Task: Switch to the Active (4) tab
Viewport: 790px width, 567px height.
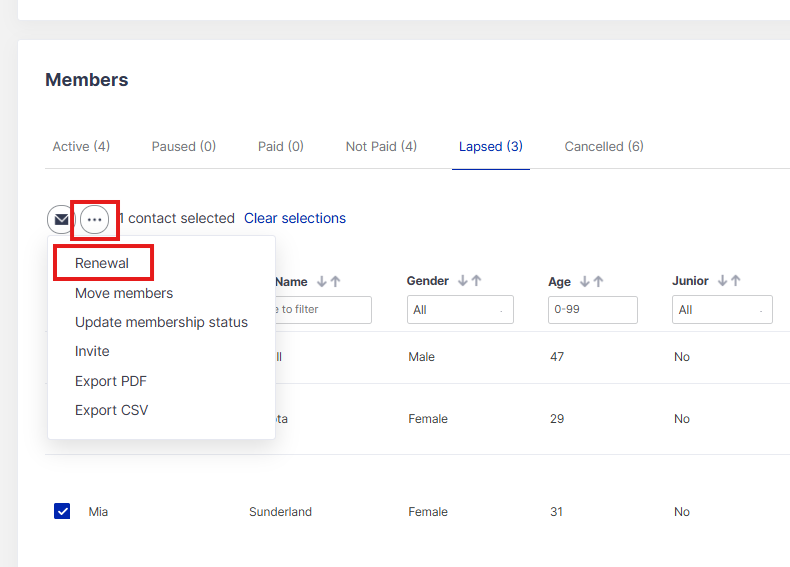Action: coord(81,146)
